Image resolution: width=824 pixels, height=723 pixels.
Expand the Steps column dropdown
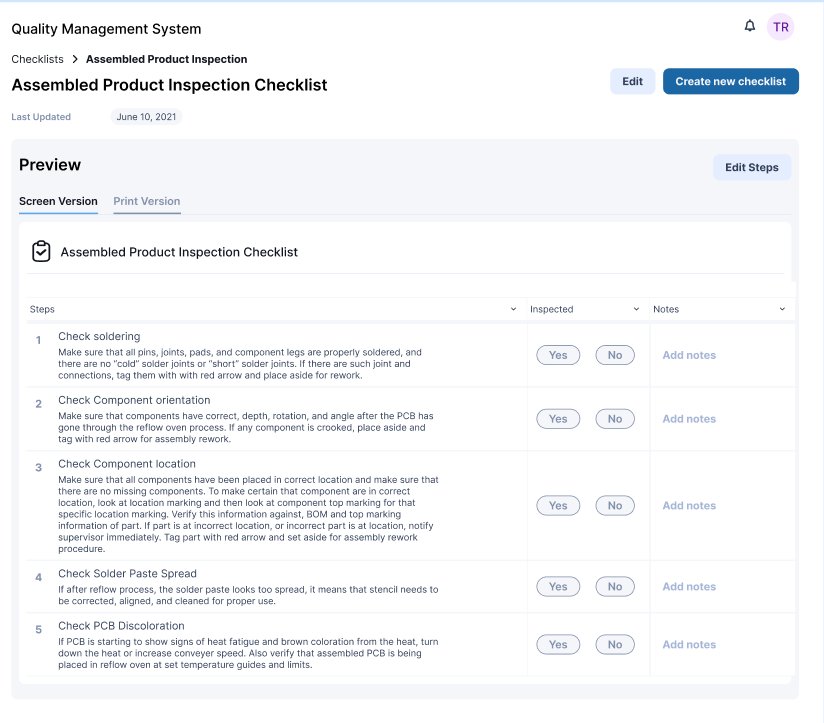pyautogui.click(x=514, y=310)
